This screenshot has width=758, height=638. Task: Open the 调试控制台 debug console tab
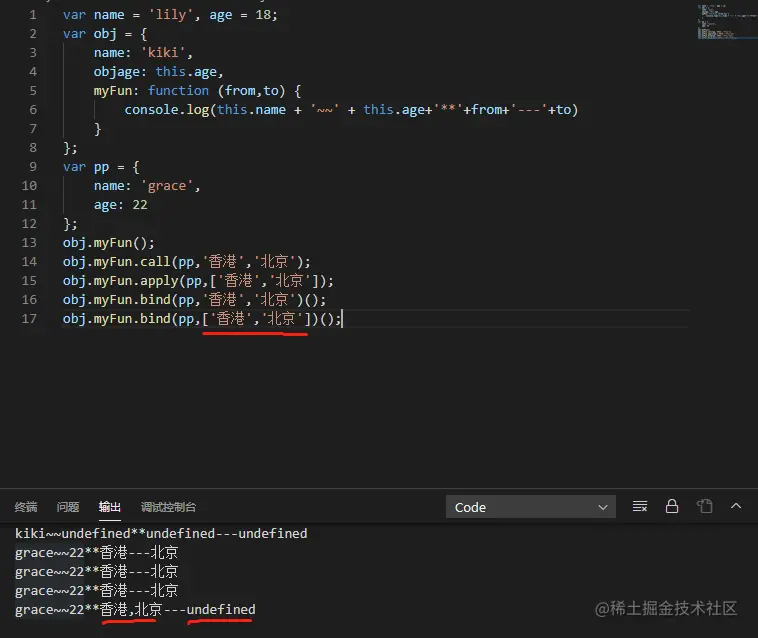168,507
